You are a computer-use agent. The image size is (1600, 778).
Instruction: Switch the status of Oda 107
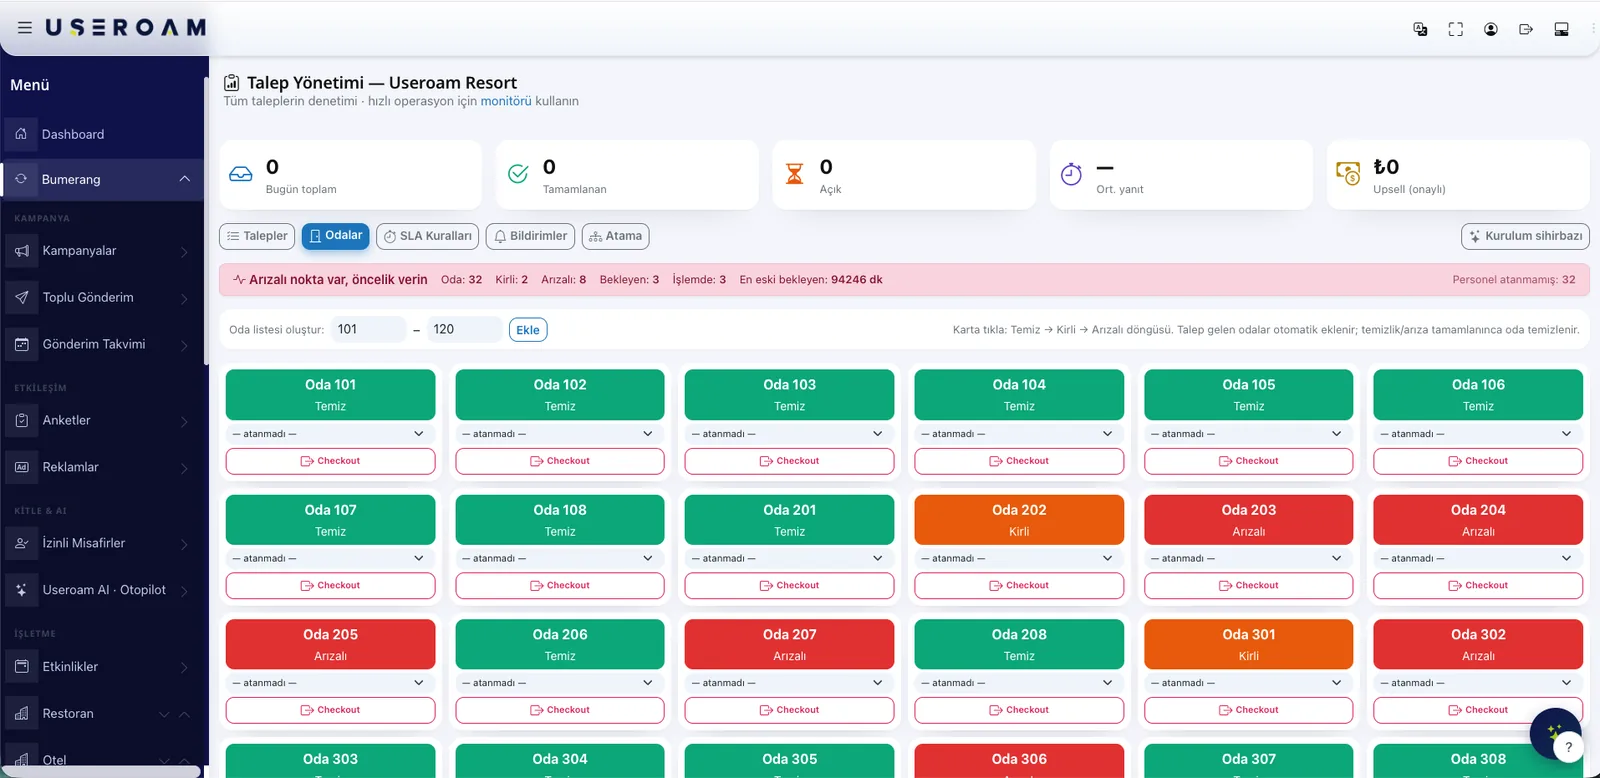[x=331, y=520]
